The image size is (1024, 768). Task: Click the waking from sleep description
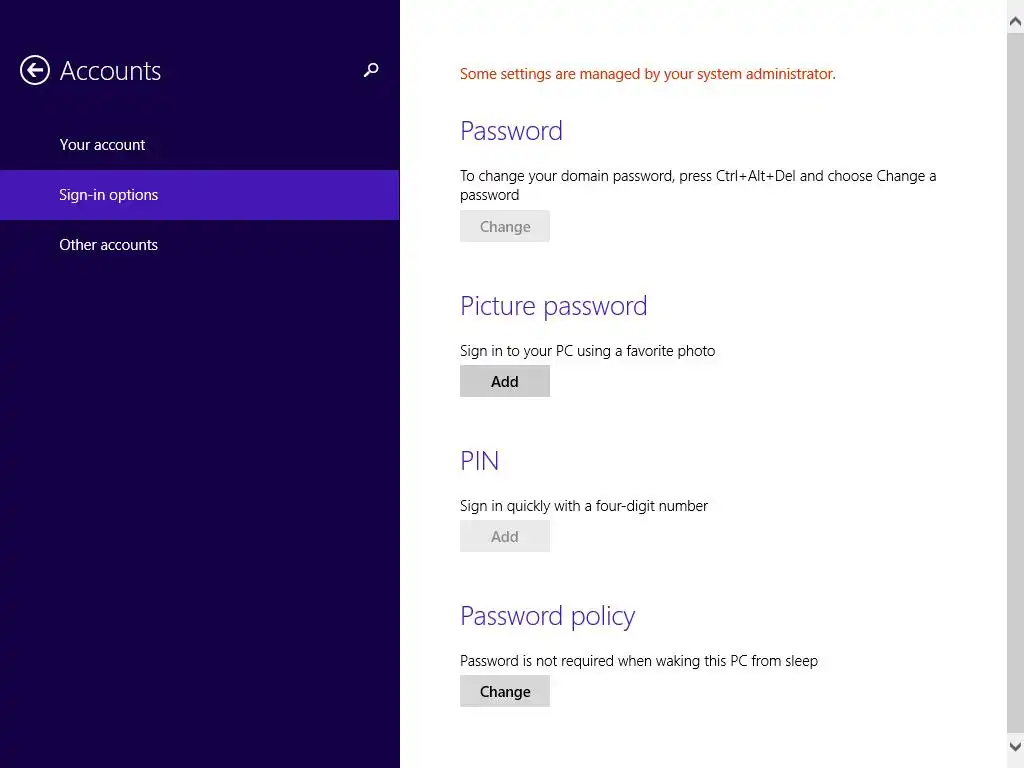pos(639,661)
